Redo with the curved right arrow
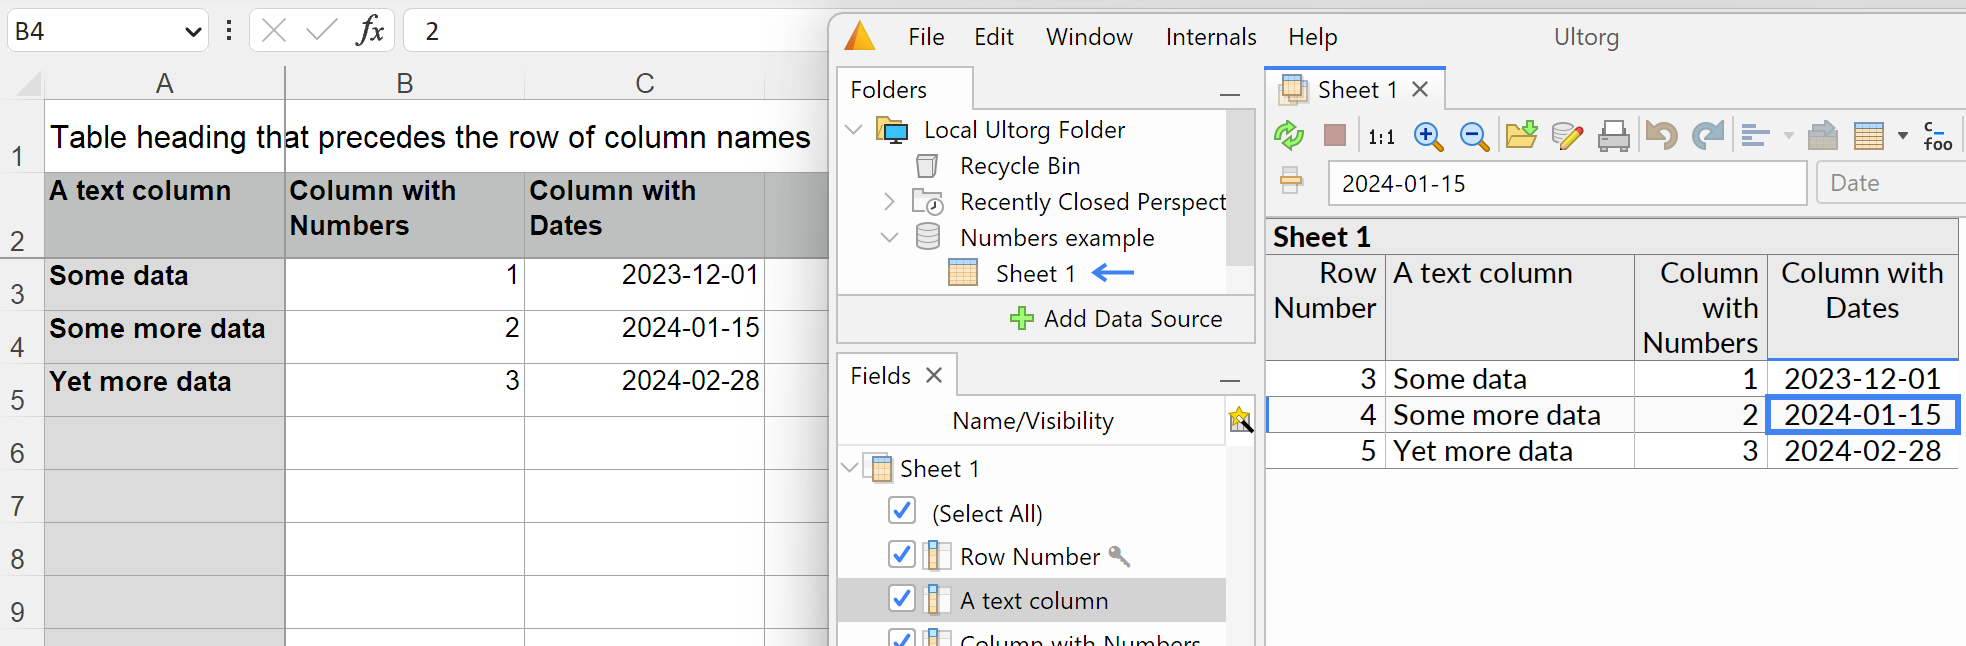This screenshot has height=646, width=1966. [x=1708, y=135]
